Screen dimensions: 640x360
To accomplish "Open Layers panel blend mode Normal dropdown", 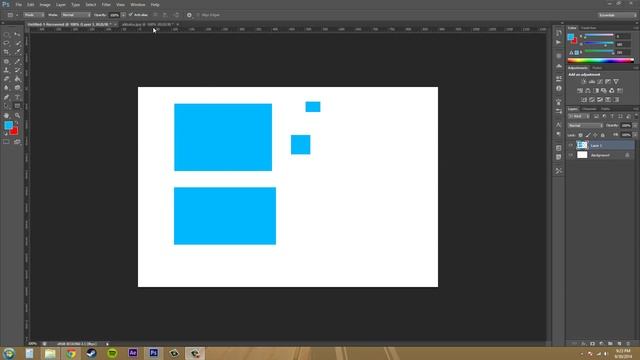I will 585,126.
